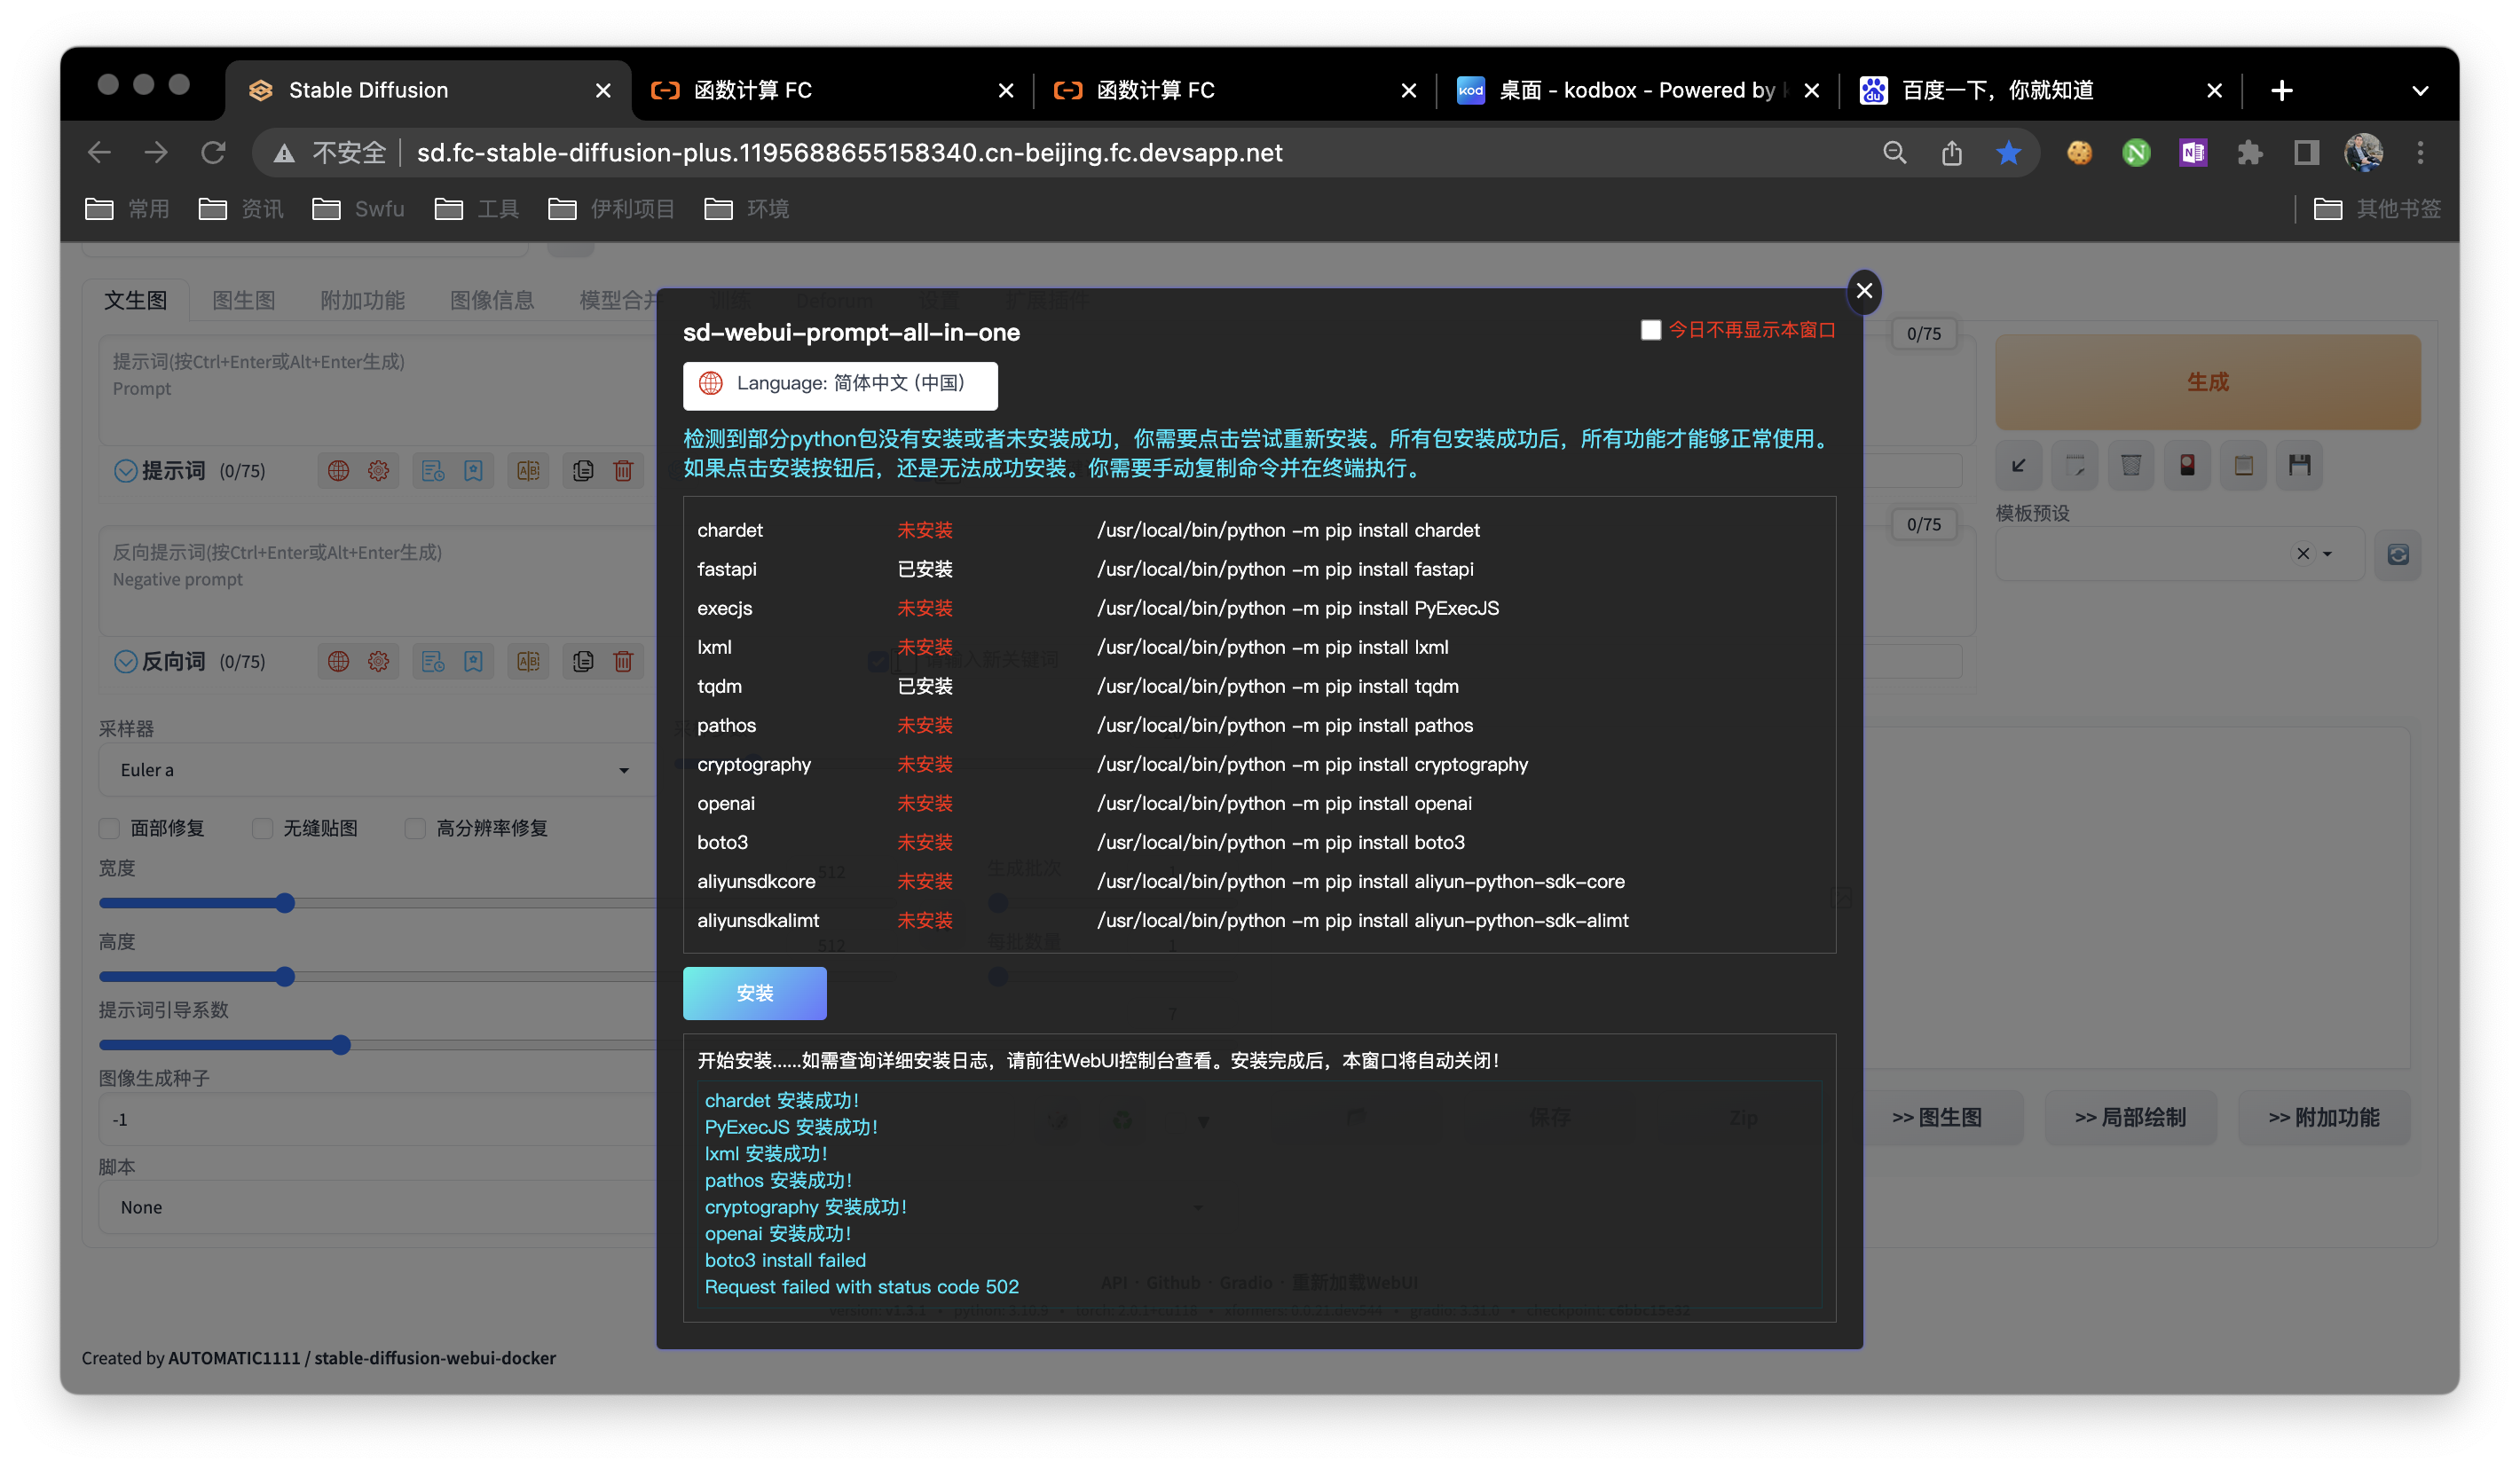Collapse the 提示词 section chevron

(x=125, y=470)
